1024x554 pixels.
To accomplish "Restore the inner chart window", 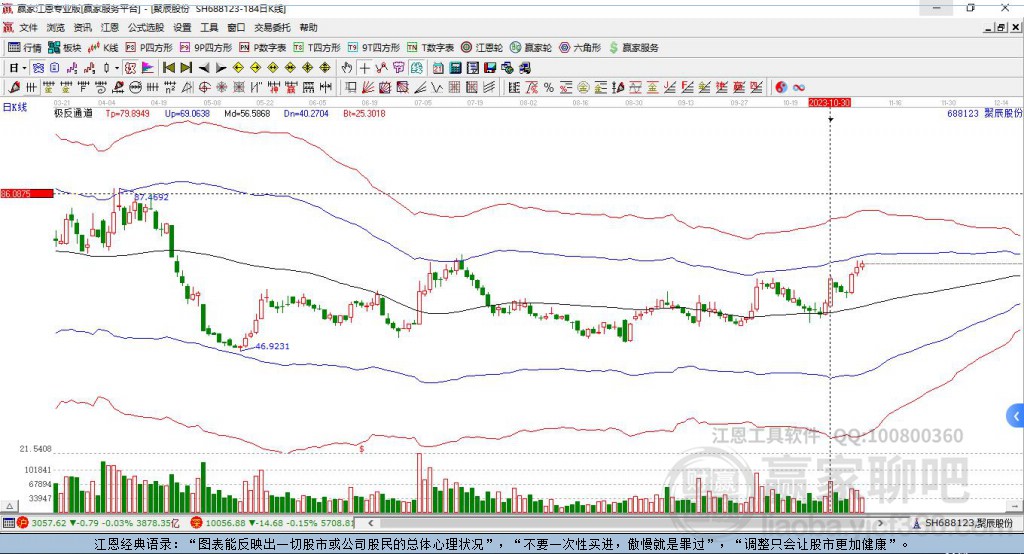I will (1001, 27).
